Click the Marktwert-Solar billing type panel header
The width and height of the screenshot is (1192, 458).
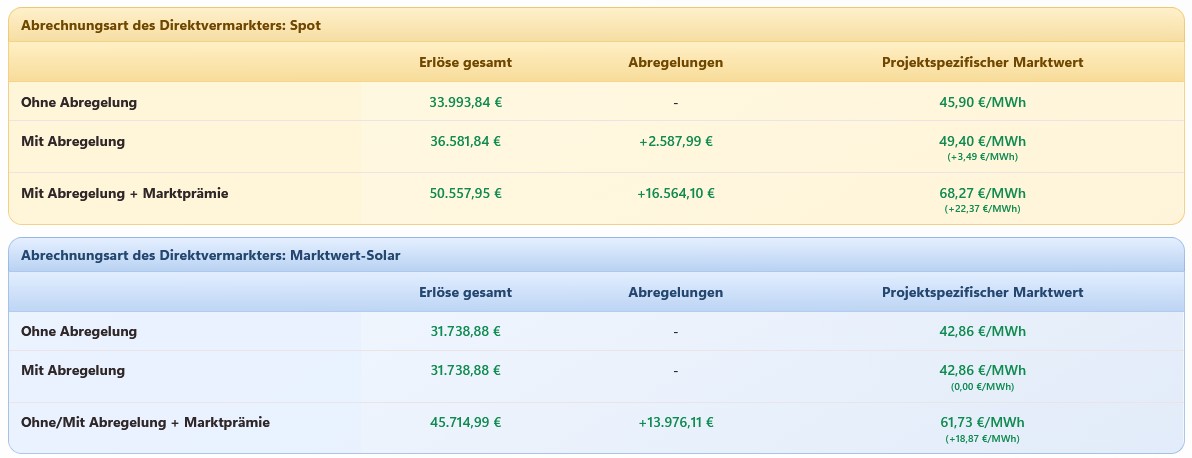(x=596, y=255)
